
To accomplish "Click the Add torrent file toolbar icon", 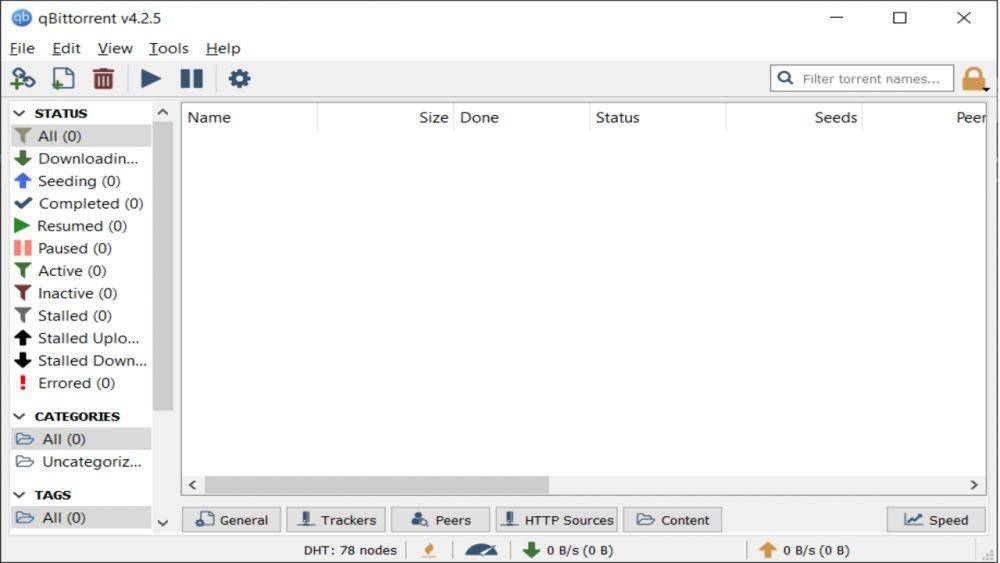I will pyautogui.click(x=63, y=79).
